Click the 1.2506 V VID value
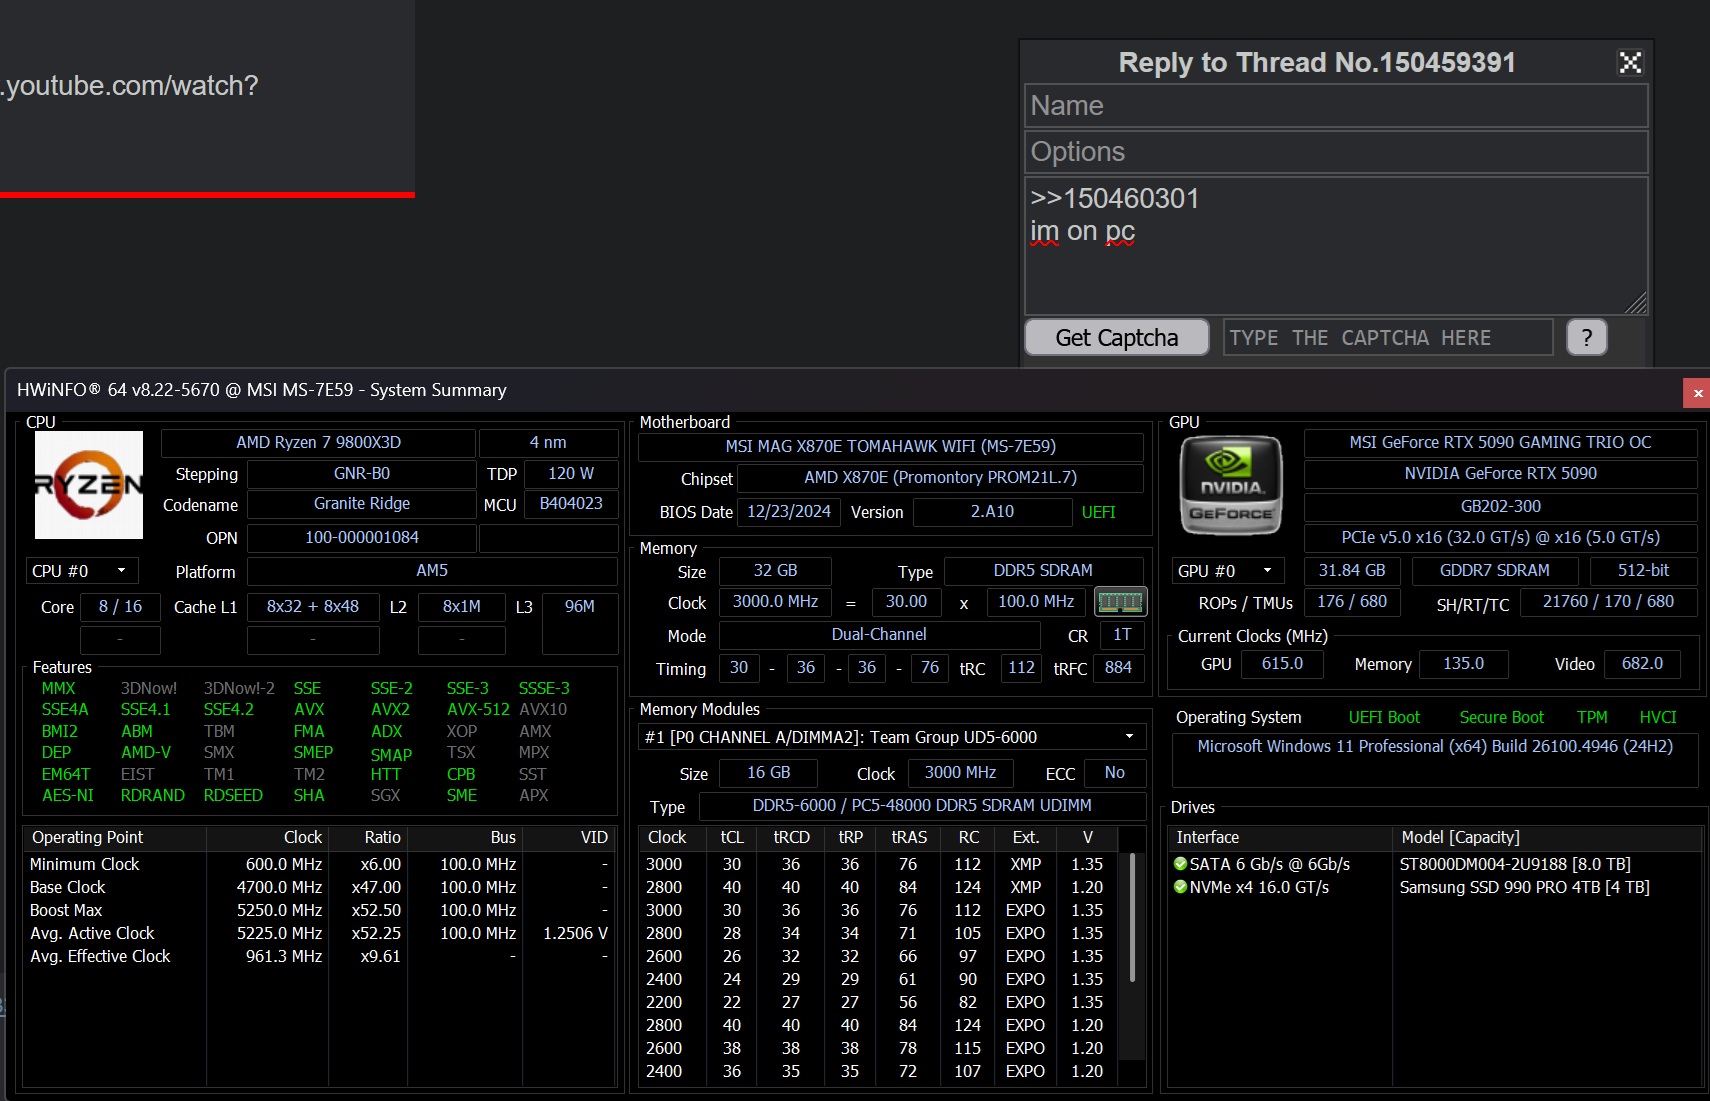This screenshot has height=1101, width=1710. click(575, 933)
